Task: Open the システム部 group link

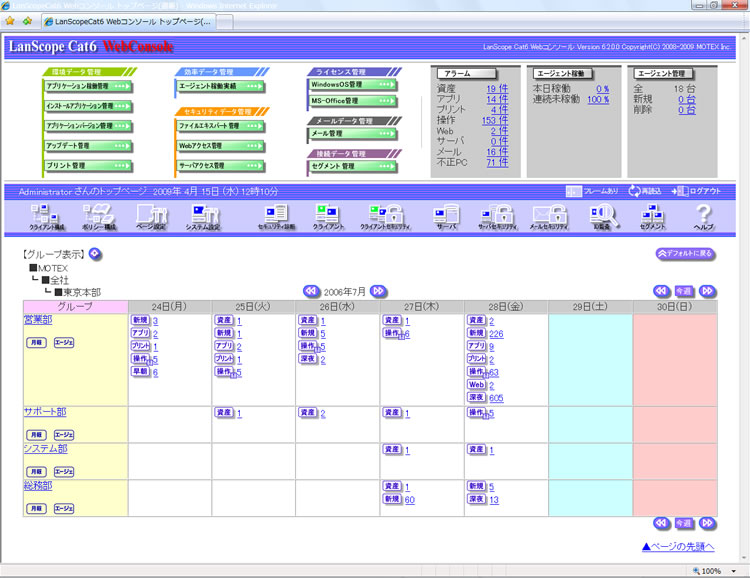Action: [x=45, y=448]
